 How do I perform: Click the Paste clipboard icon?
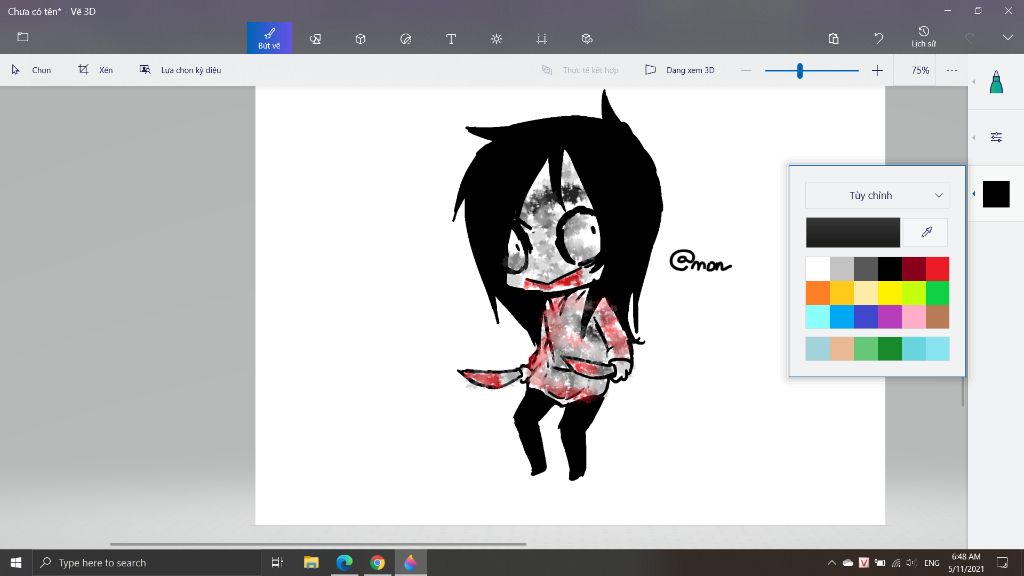coord(833,39)
